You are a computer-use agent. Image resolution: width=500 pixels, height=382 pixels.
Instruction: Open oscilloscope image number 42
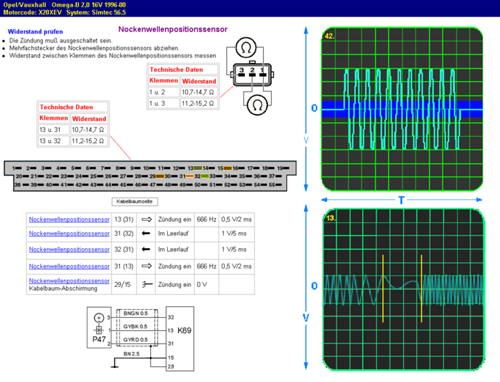(x=402, y=109)
